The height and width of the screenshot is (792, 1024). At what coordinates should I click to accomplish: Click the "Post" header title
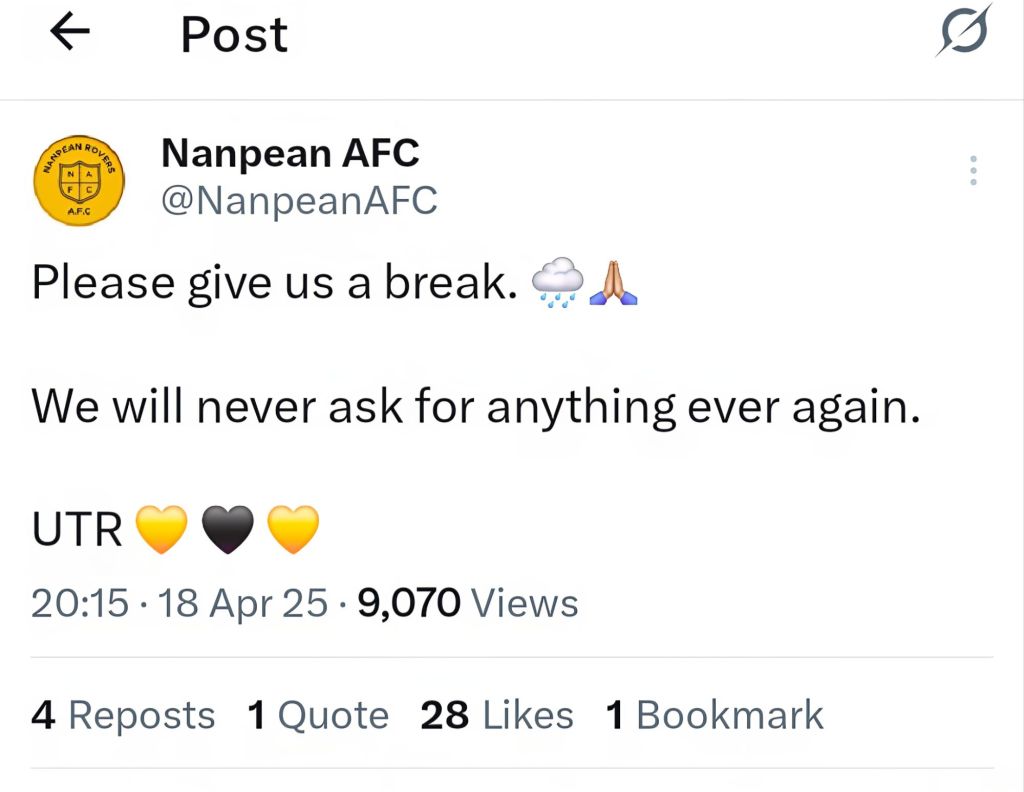234,36
